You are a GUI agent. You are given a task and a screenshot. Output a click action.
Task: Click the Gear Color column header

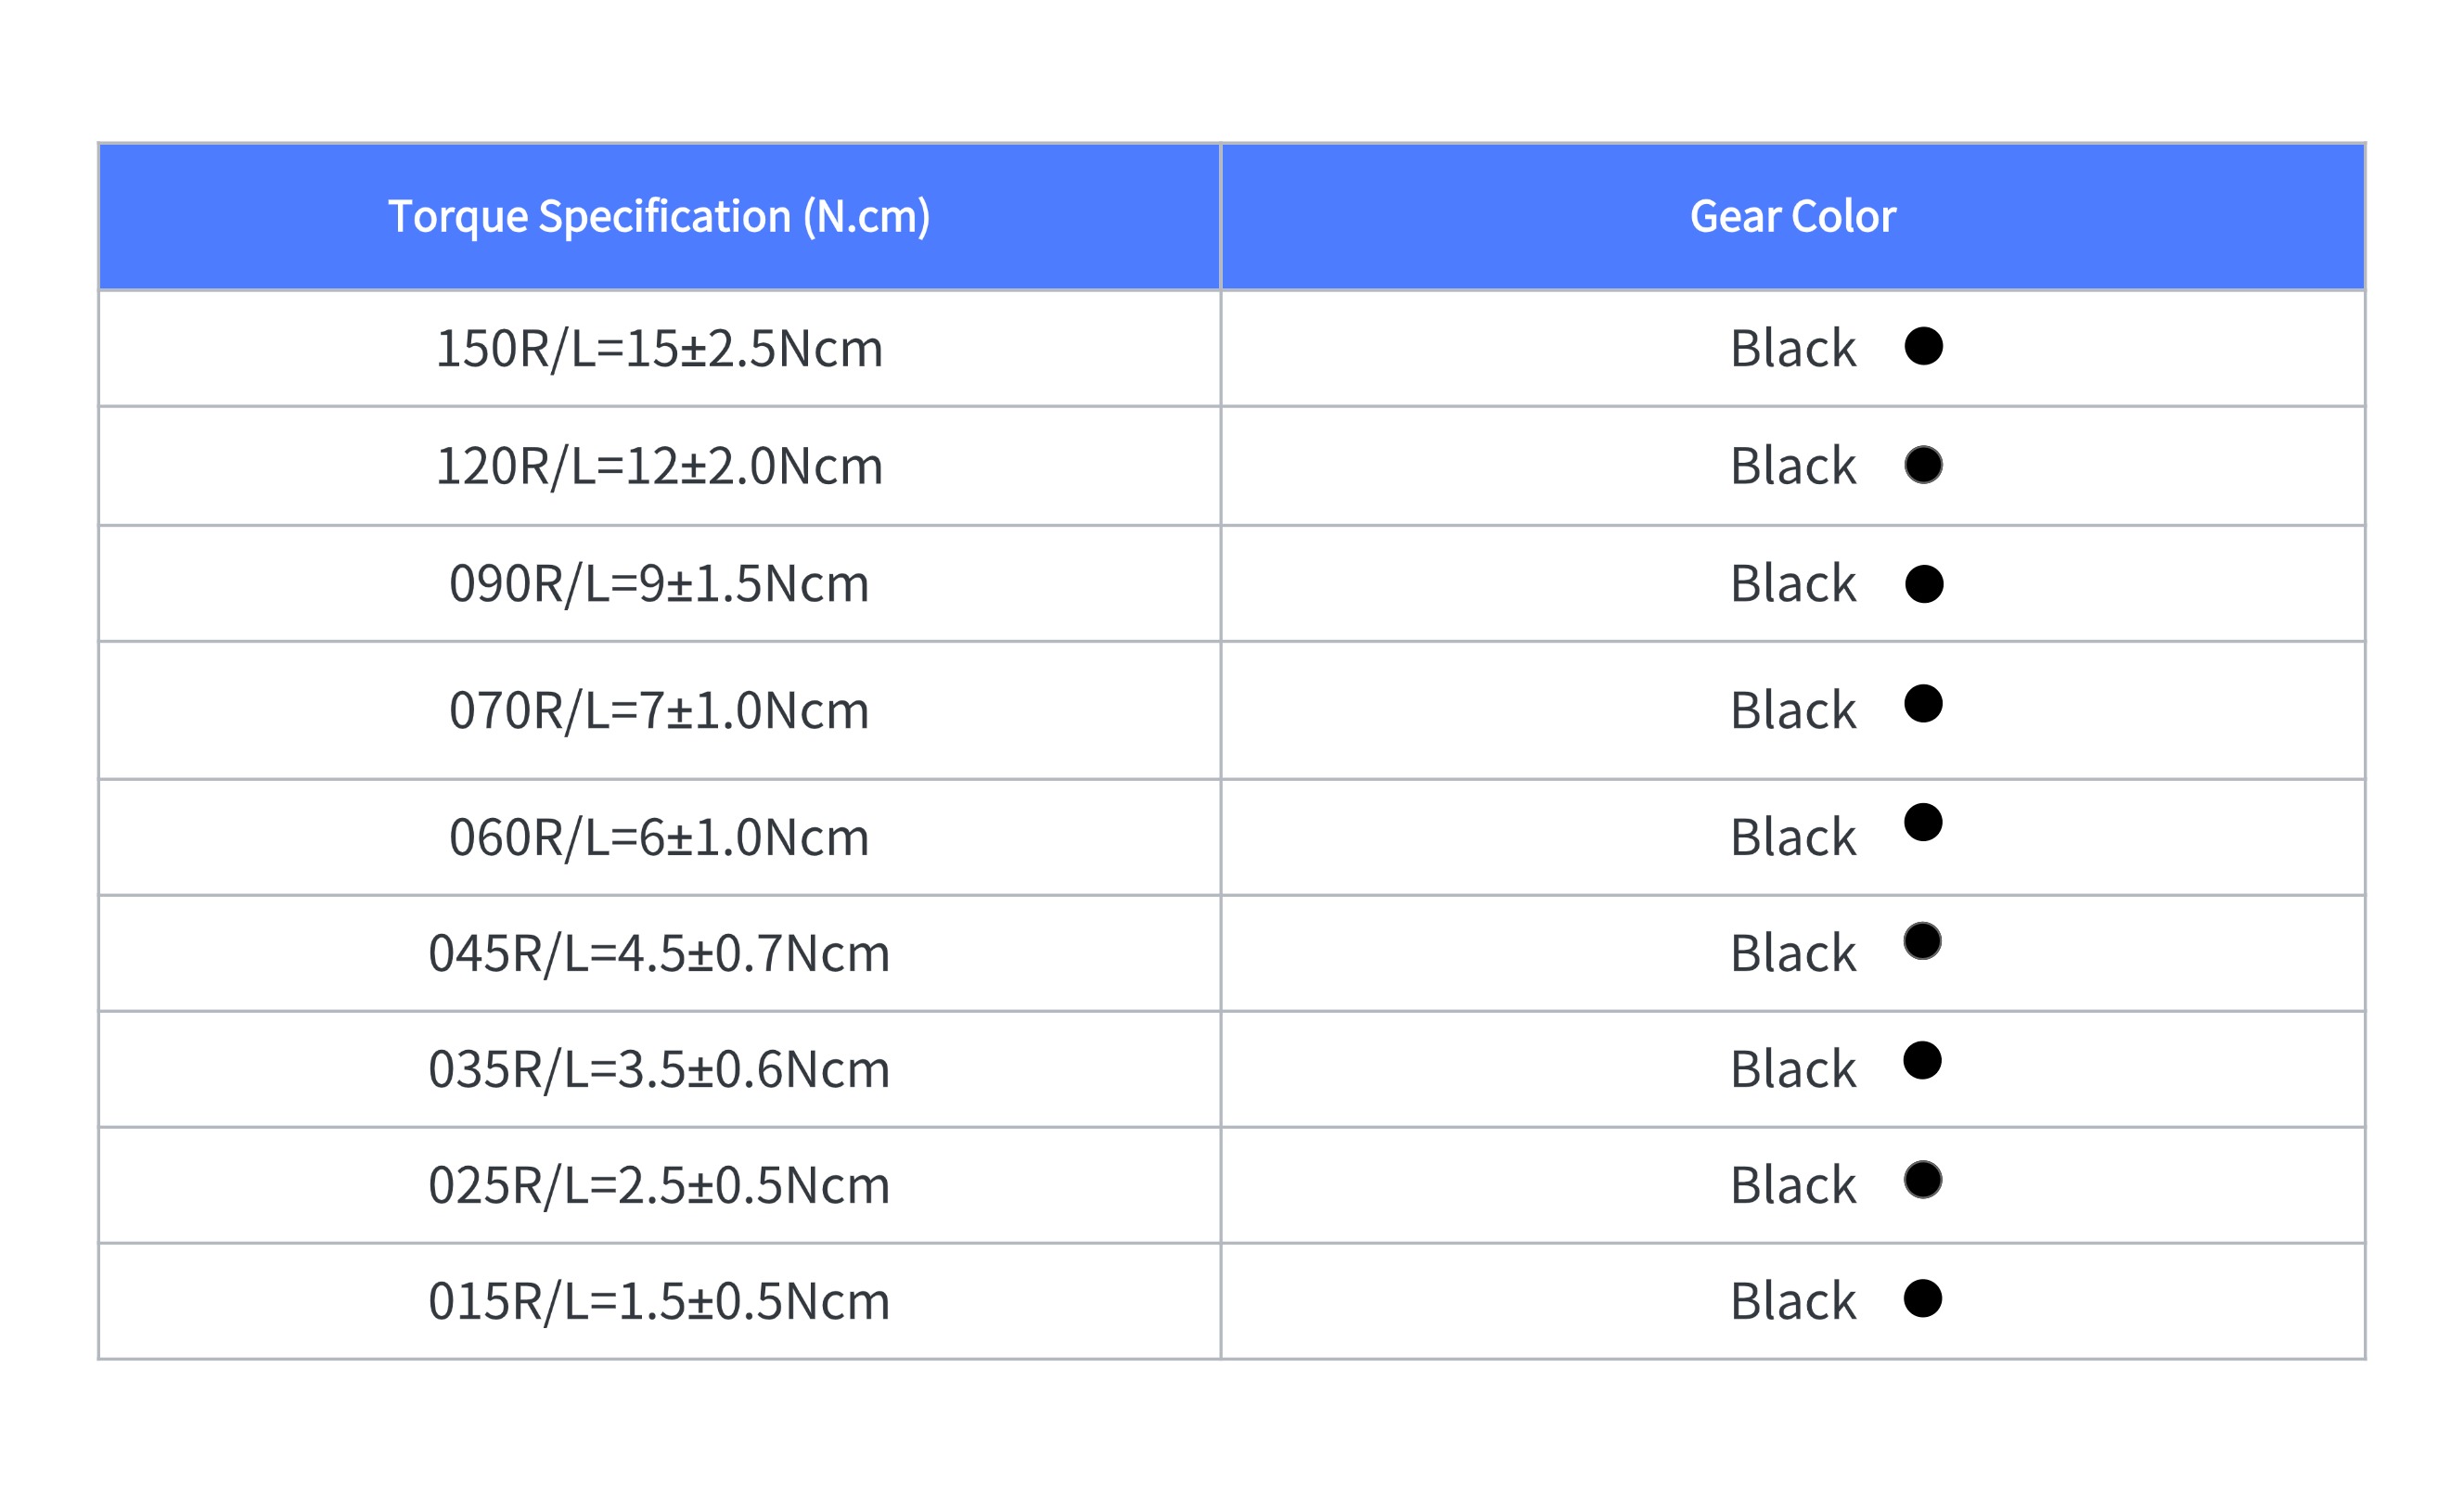(1793, 217)
